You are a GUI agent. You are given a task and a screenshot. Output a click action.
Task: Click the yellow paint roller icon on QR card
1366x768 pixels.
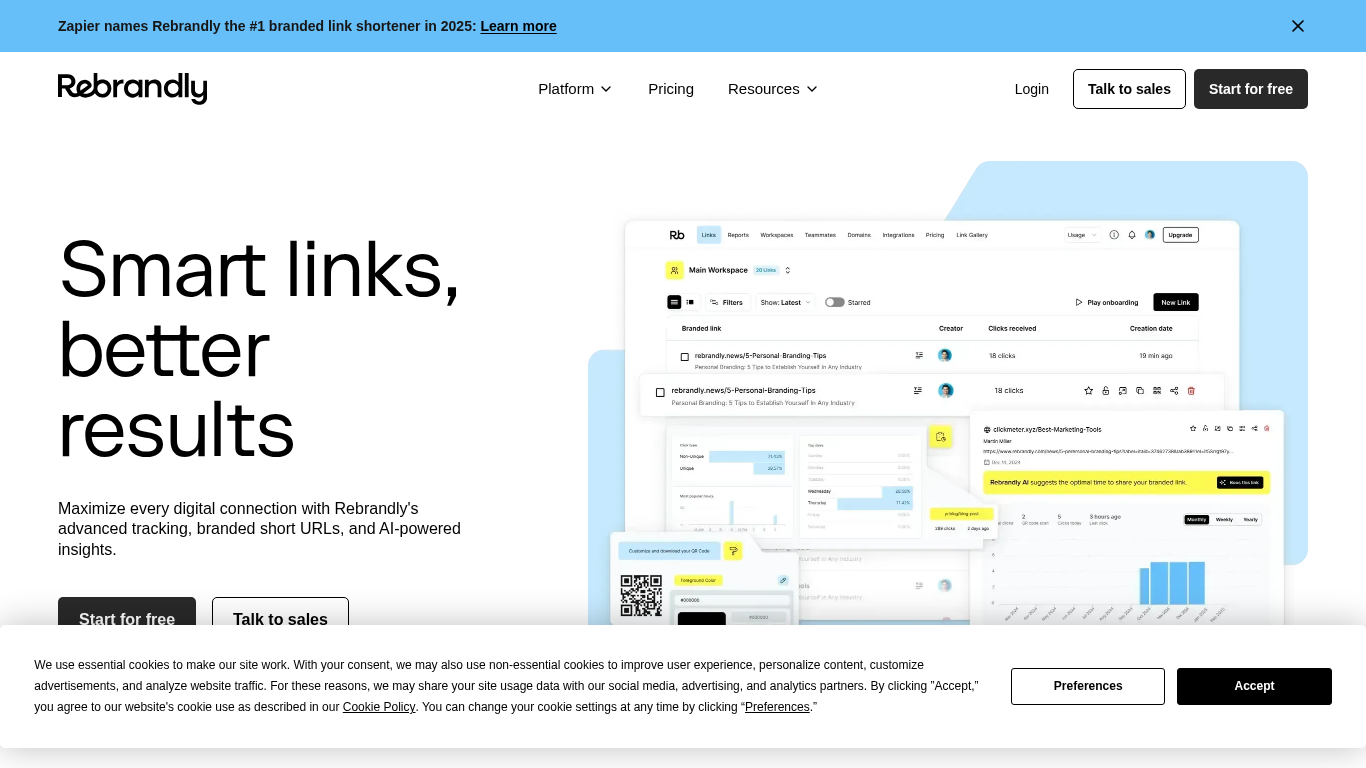[733, 551]
